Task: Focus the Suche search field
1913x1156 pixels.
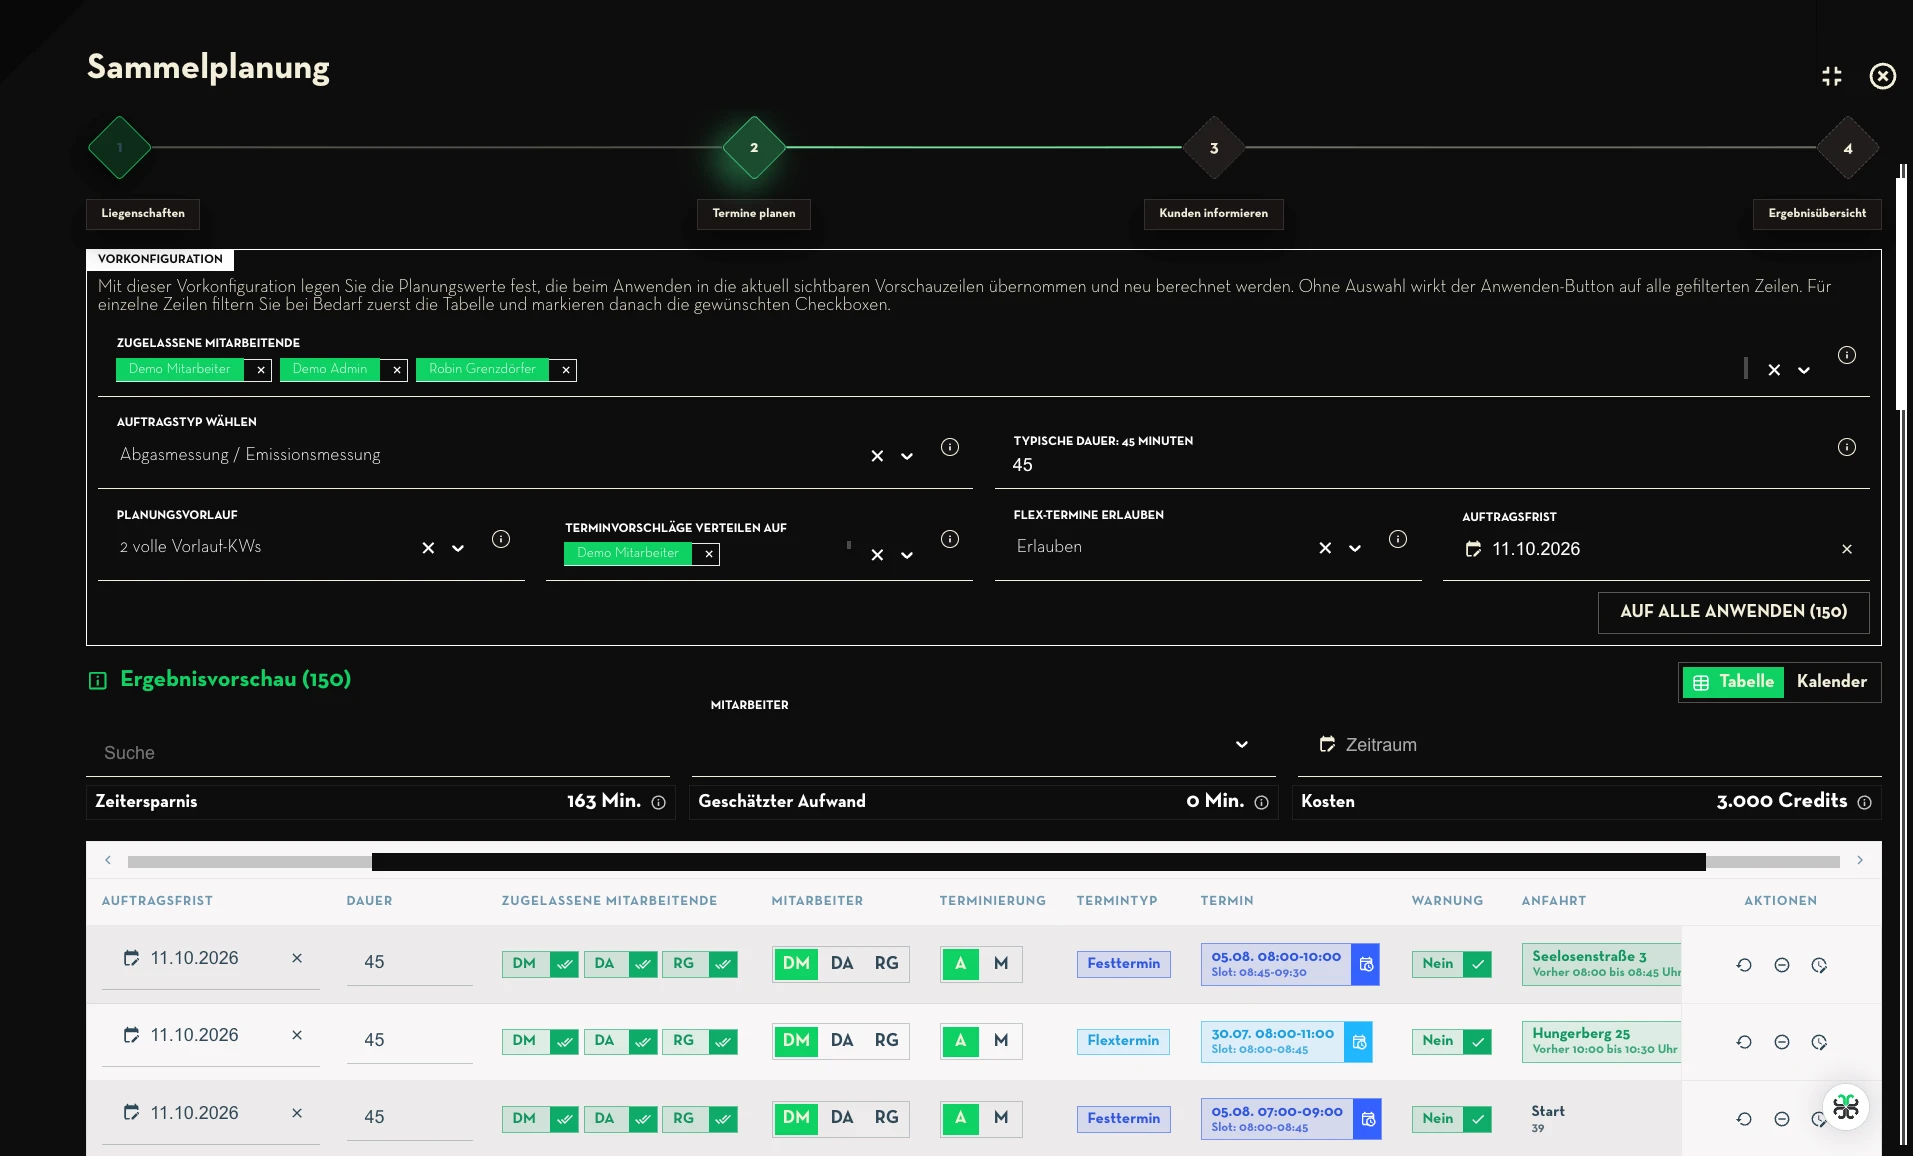Action: point(378,753)
